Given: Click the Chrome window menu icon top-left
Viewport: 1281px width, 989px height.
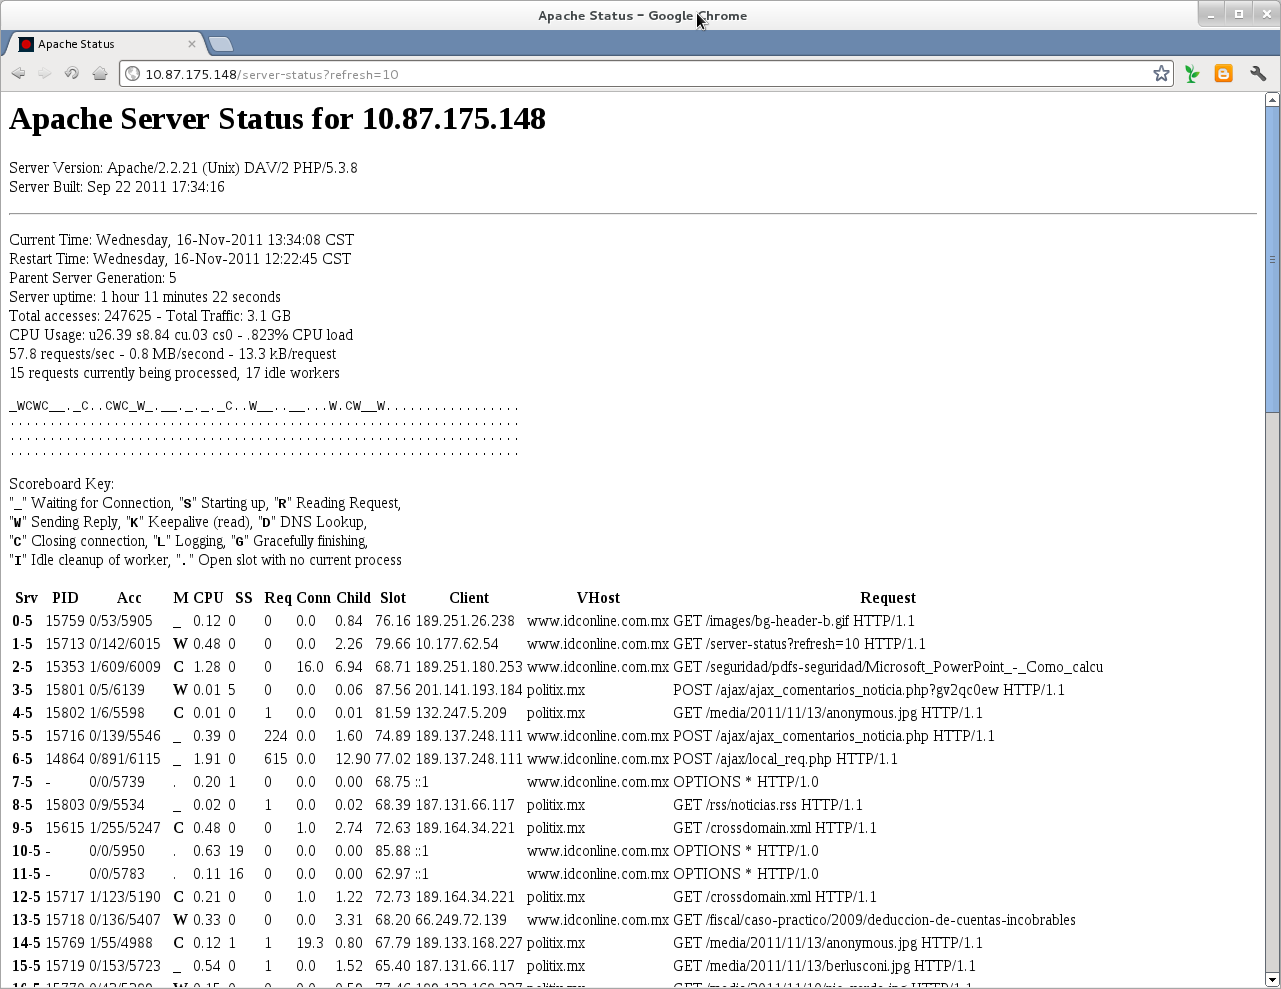Looking at the screenshot, I should click(x=13, y=13).
